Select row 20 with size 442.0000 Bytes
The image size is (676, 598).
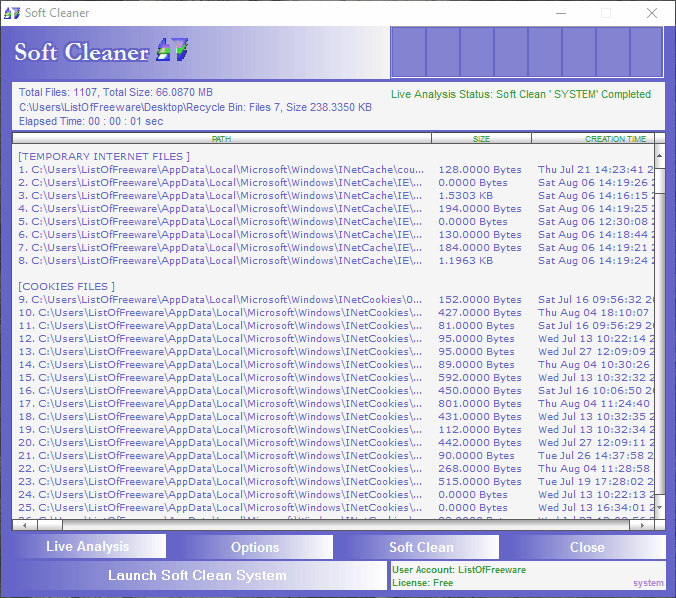point(335,443)
